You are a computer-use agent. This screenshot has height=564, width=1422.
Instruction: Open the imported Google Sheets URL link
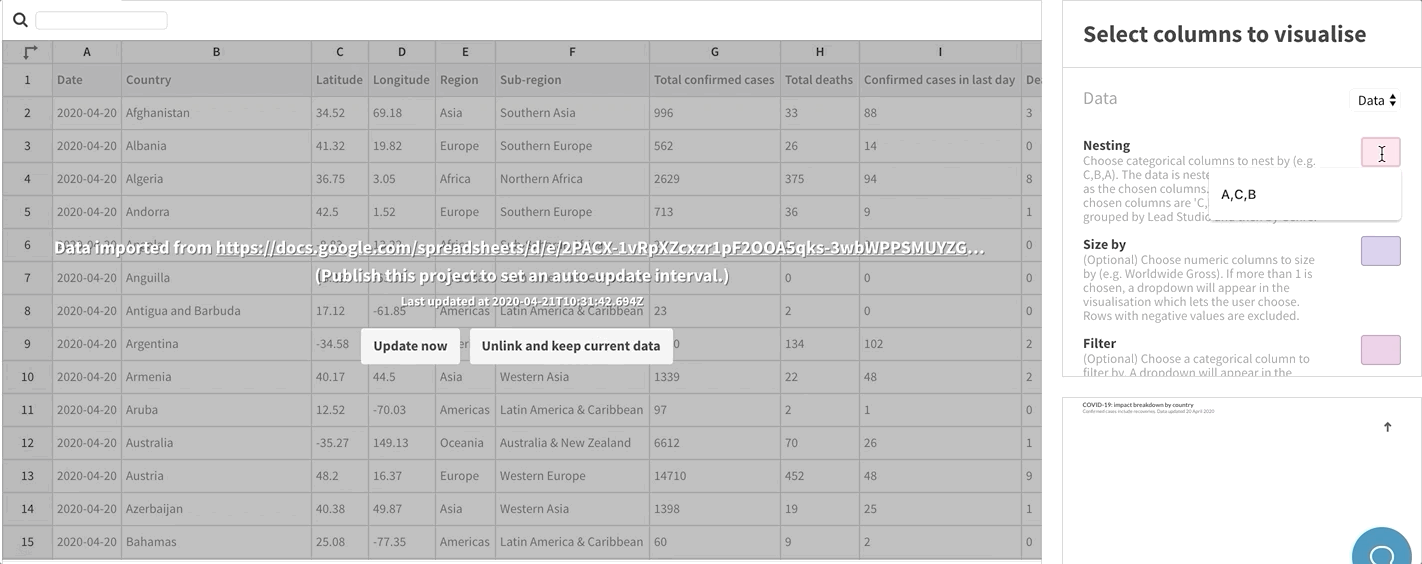[600, 248]
